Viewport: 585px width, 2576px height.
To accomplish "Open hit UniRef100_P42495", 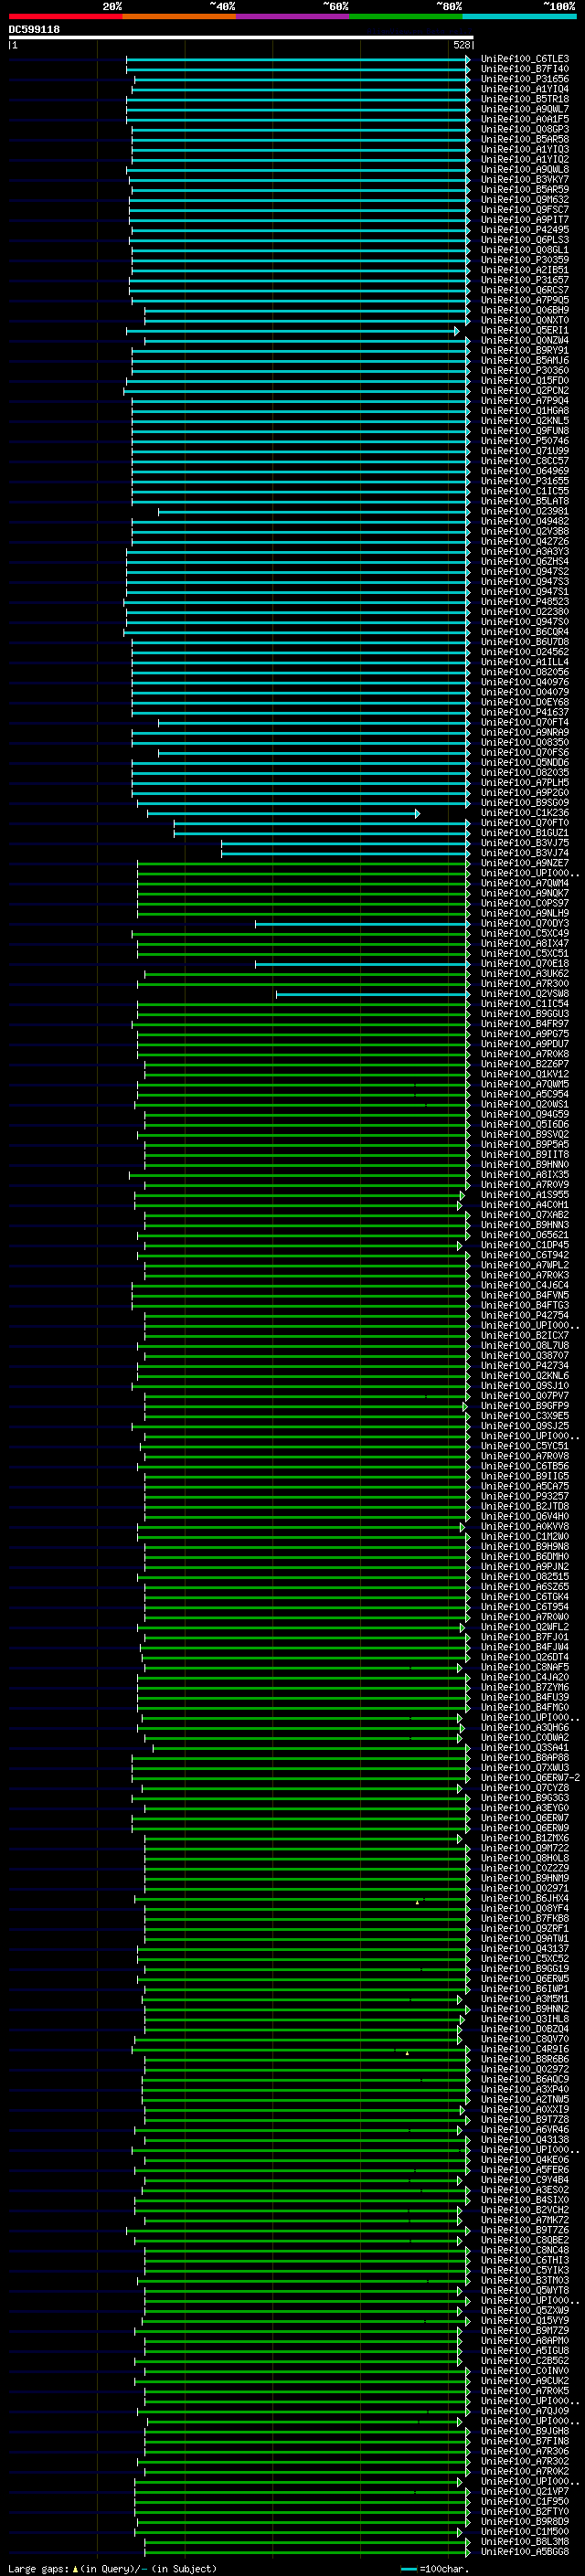I will coord(524,230).
